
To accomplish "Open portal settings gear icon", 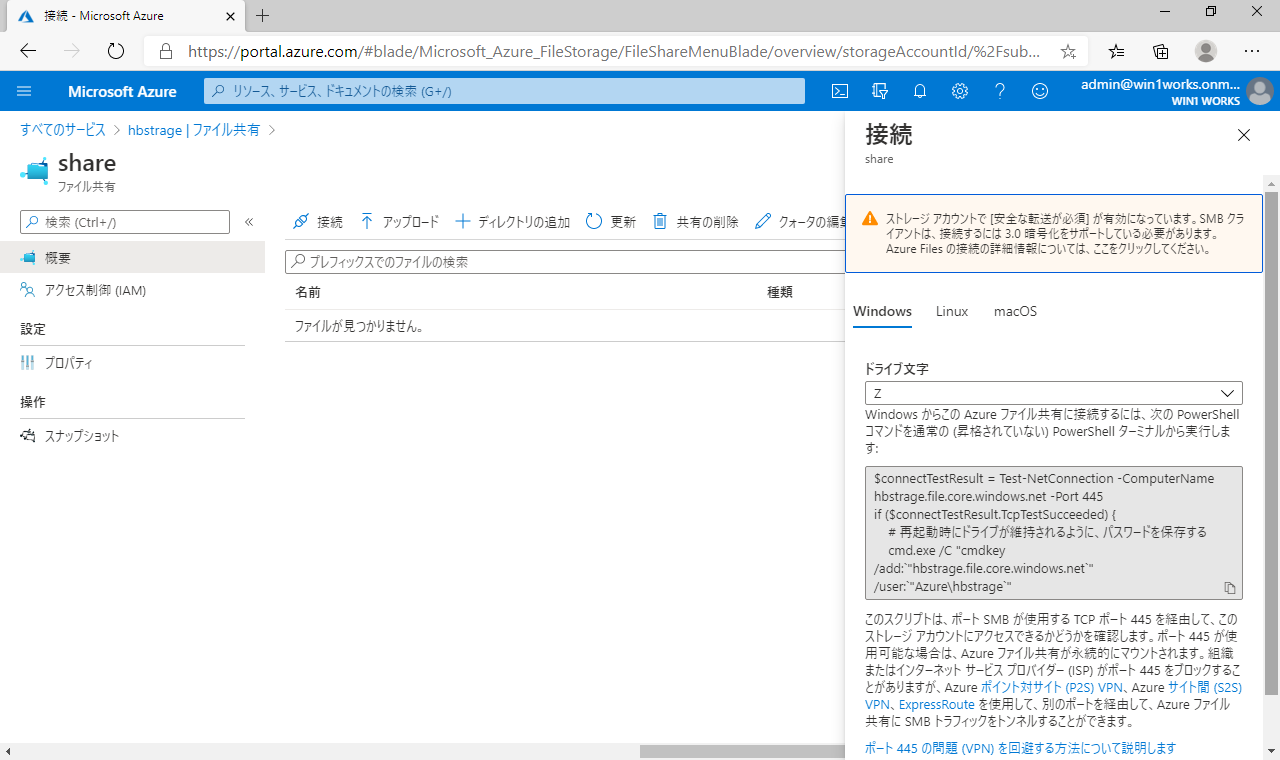I will coord(960,91).
